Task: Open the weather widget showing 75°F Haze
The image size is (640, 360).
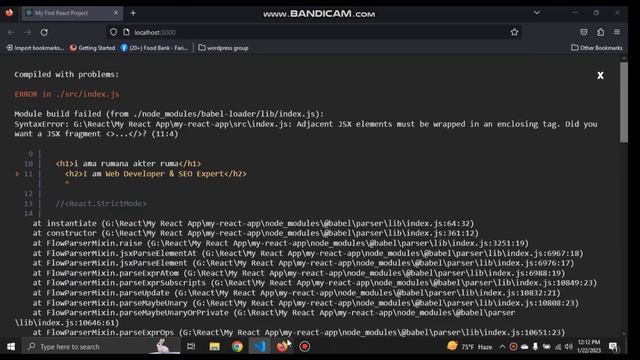Action: click(469, 347)
